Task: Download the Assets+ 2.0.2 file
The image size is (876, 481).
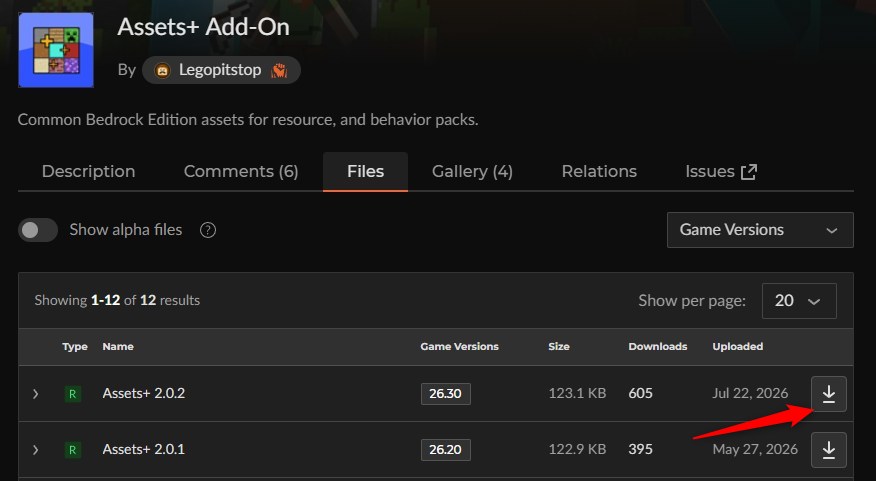Action: (829, 394)
